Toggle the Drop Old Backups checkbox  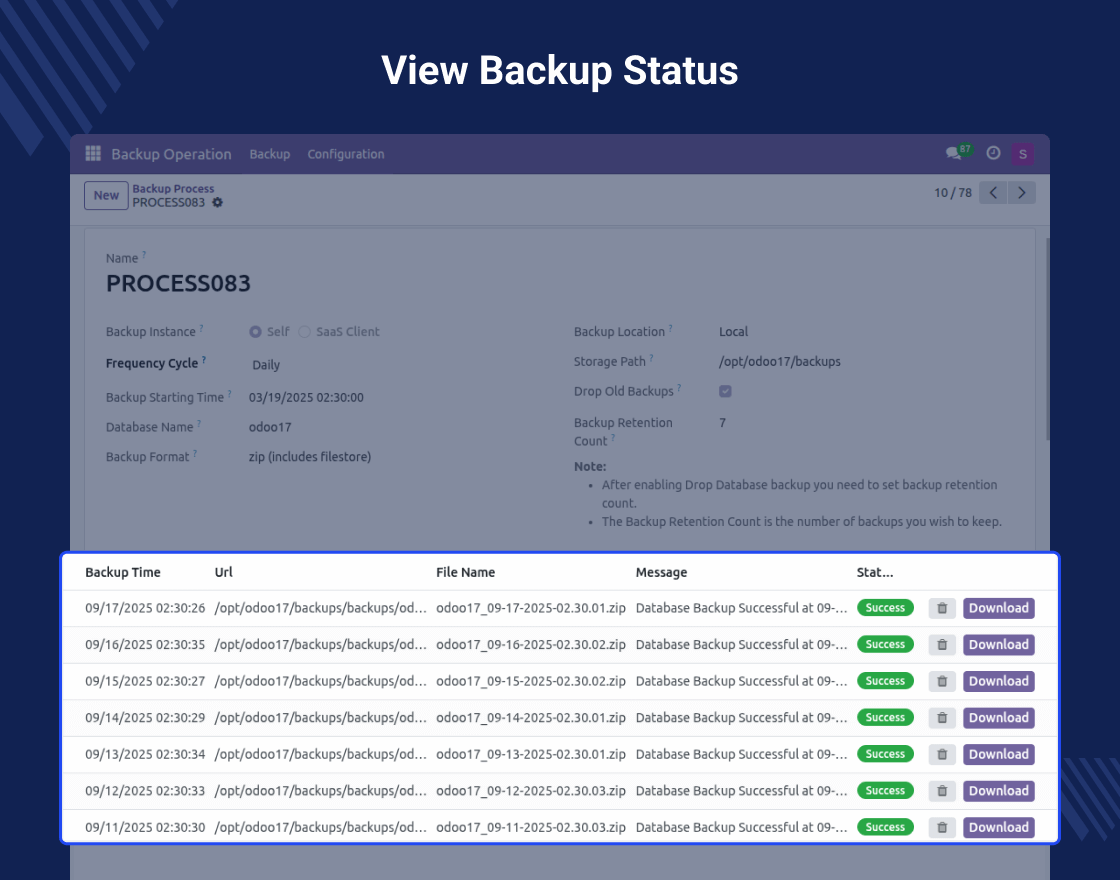(725, 391)
